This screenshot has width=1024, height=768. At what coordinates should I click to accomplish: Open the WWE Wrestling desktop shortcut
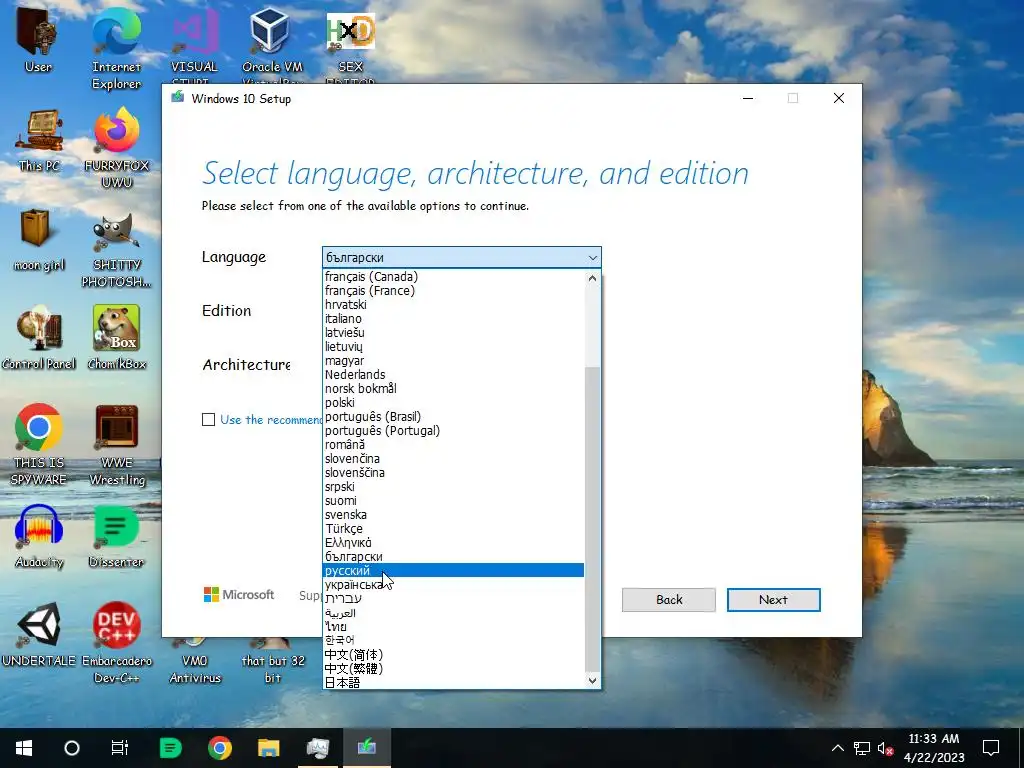[116, 445]
